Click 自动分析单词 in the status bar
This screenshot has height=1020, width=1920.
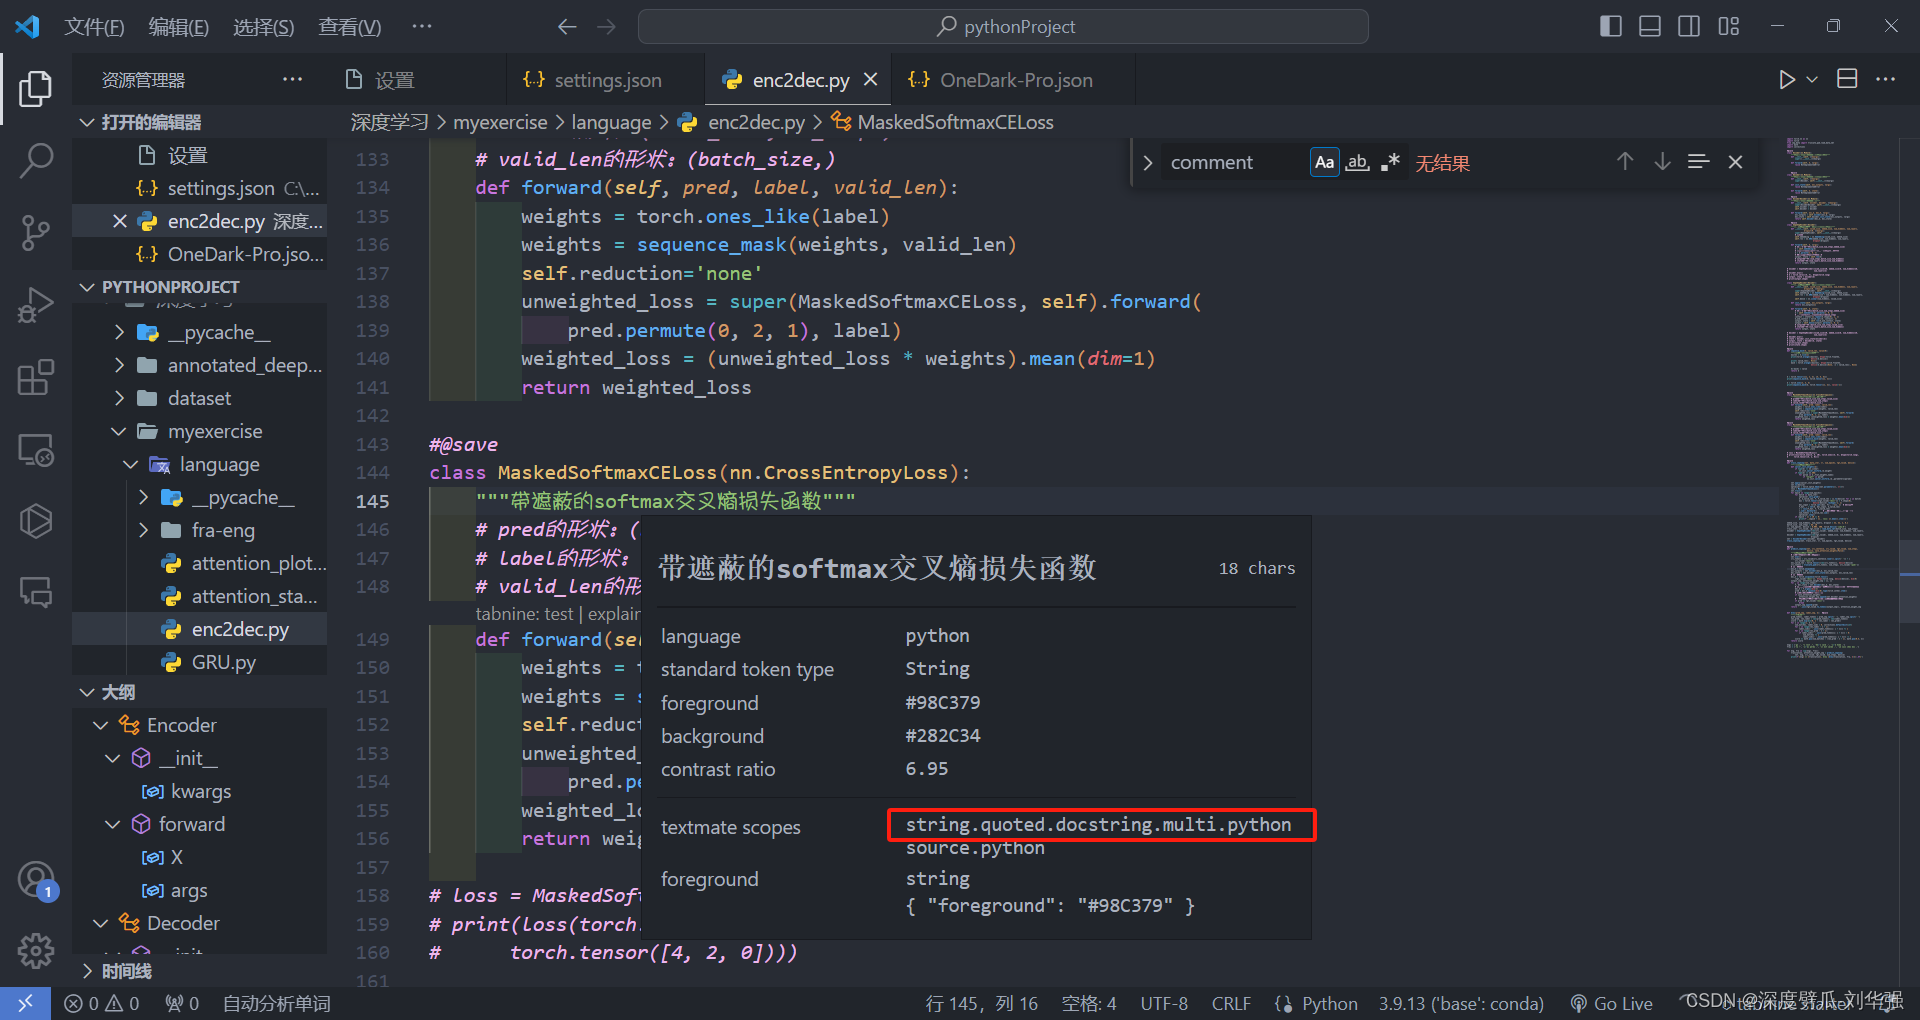click(x=277, y=1003)
